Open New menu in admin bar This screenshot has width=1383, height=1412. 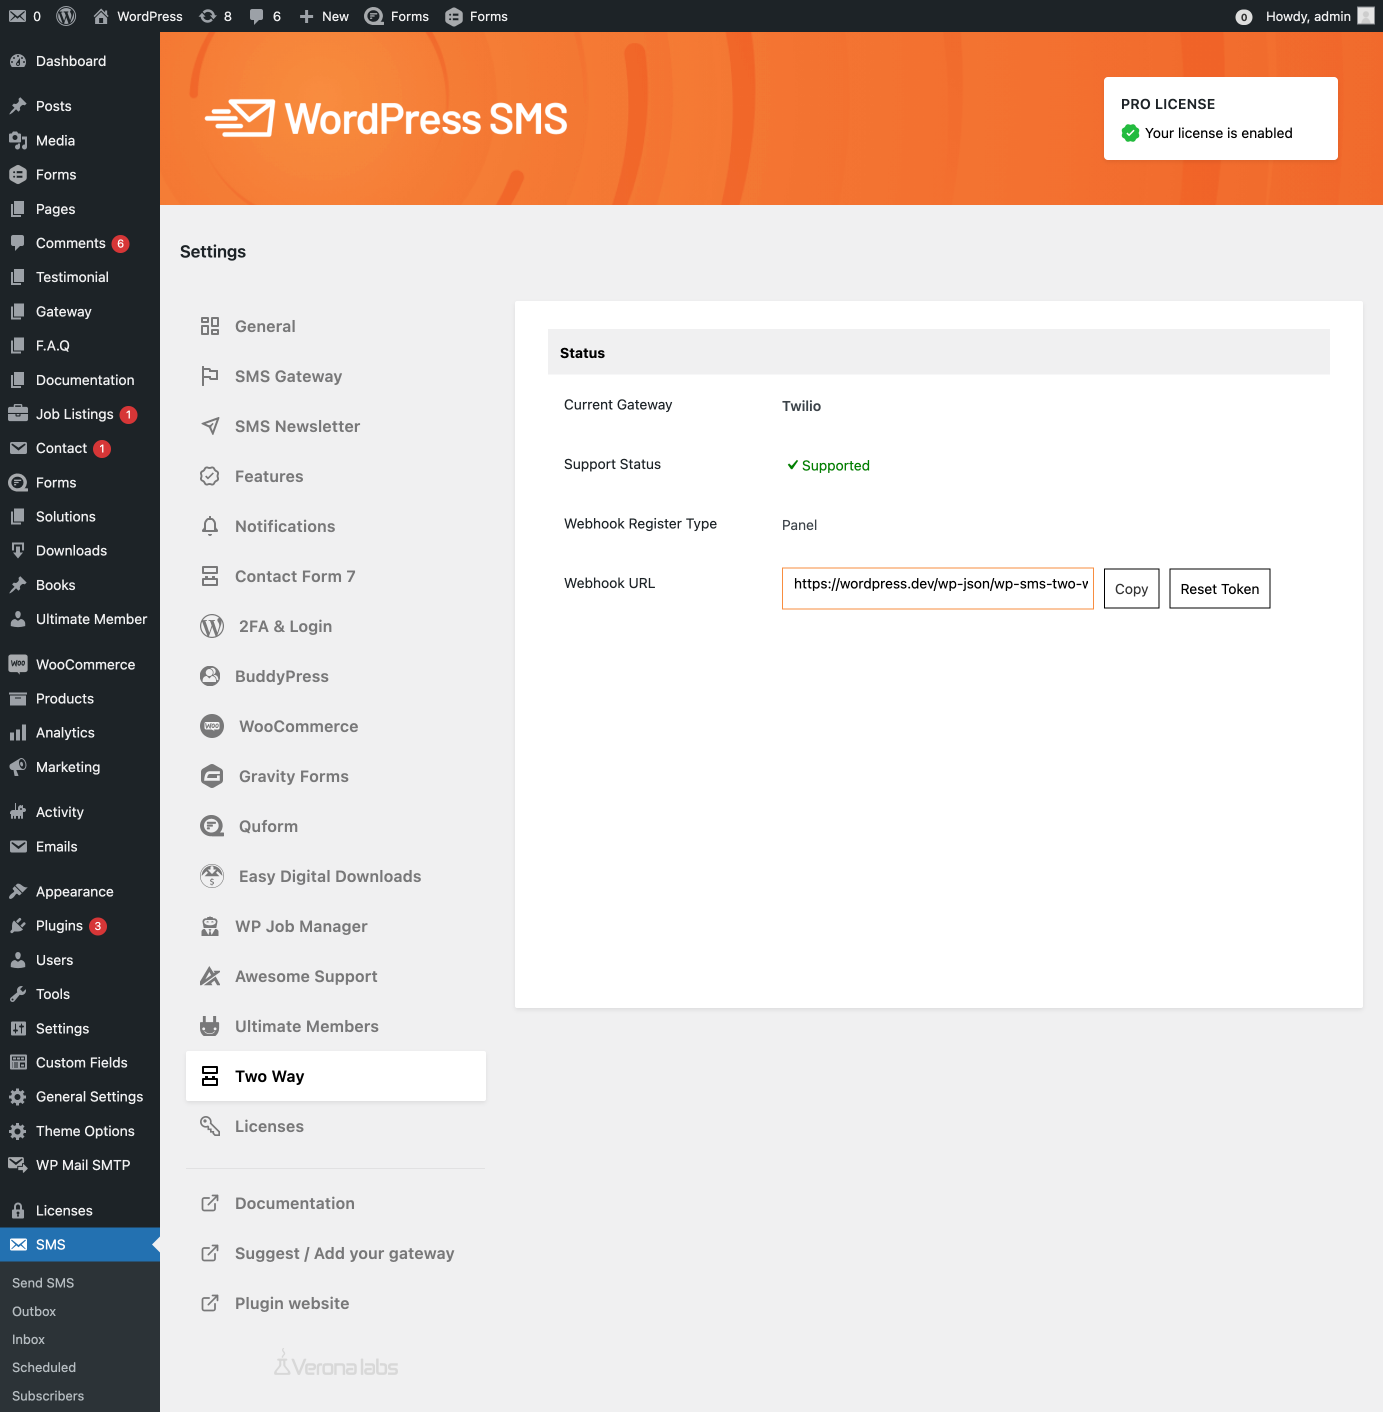324,16
